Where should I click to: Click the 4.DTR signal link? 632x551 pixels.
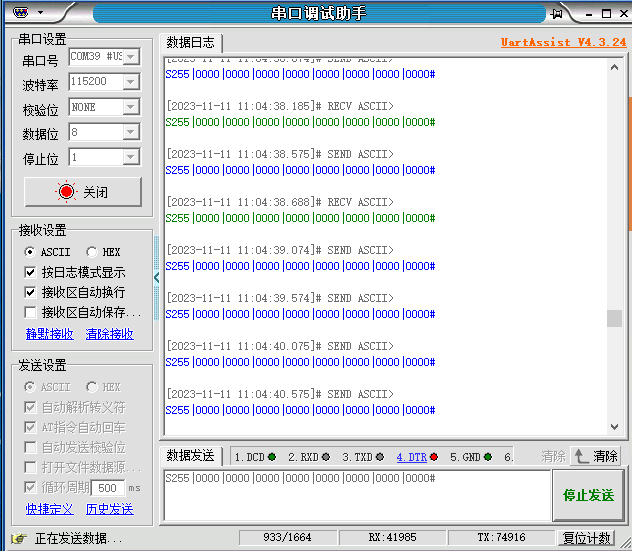[412, 457]
